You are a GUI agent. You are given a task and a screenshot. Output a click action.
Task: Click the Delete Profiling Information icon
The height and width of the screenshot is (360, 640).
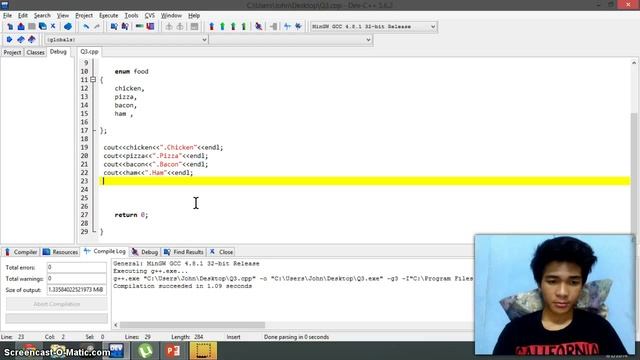tap(298, 27)
